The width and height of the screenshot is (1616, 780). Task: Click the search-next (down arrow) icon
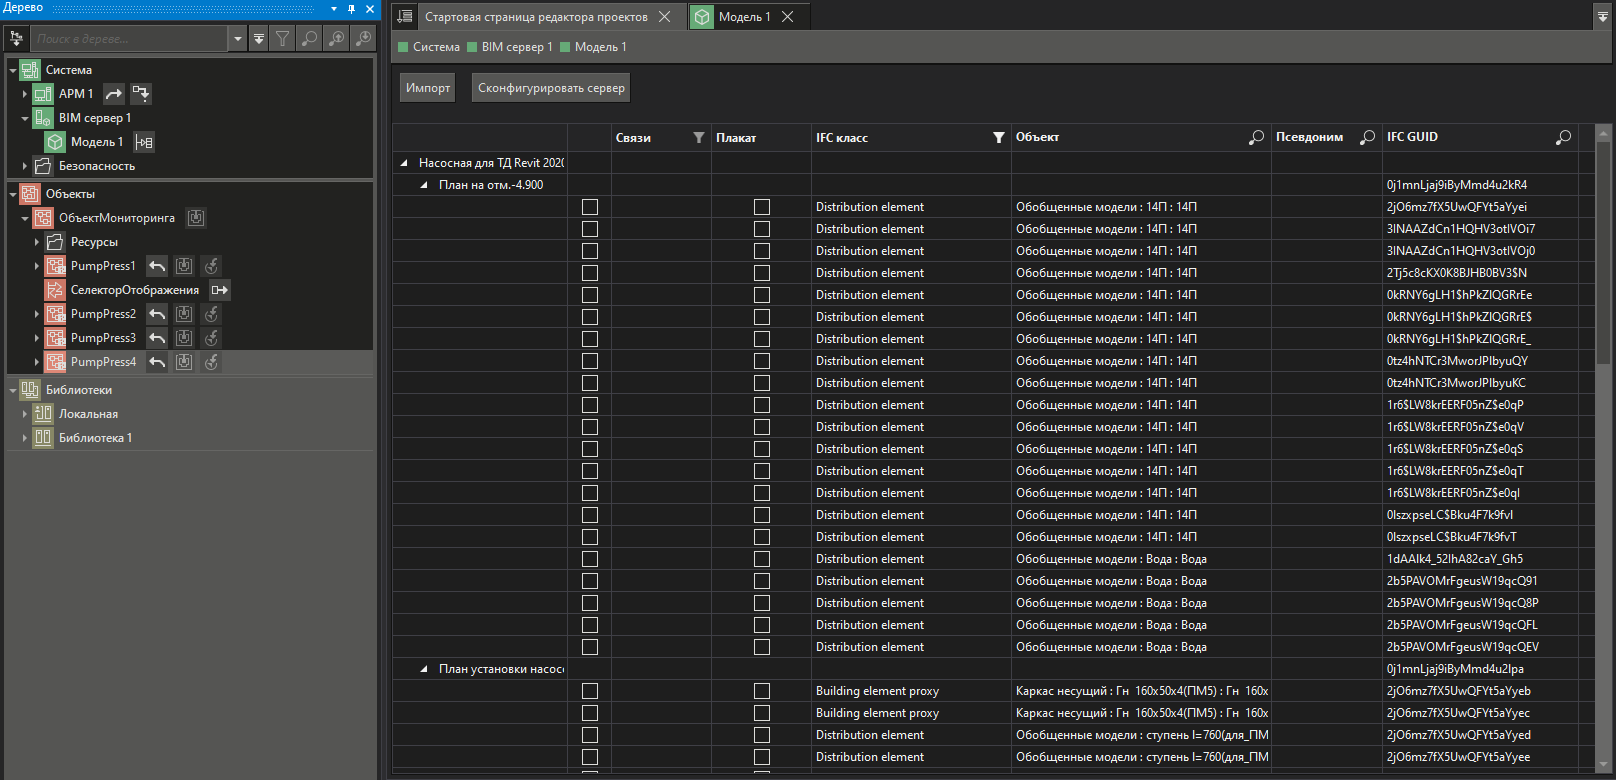pos(364,39)
